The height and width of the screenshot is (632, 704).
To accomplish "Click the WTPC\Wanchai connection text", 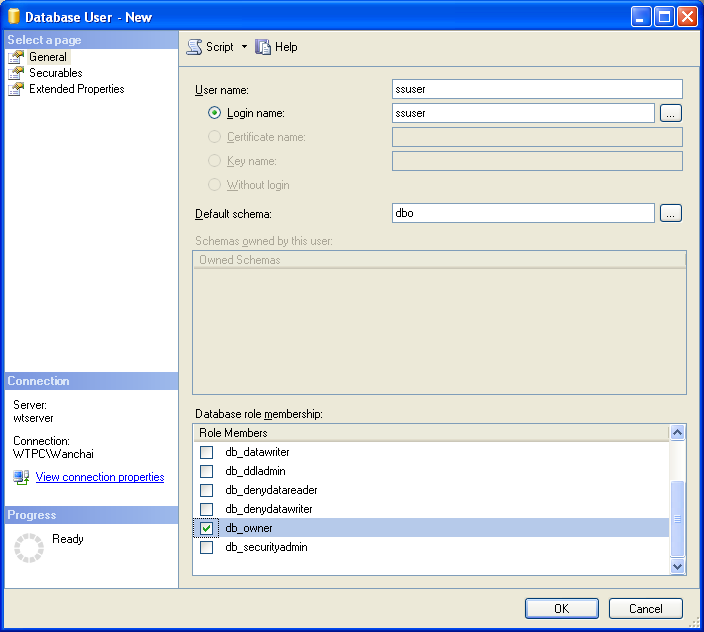I will (x=53, y=454).
